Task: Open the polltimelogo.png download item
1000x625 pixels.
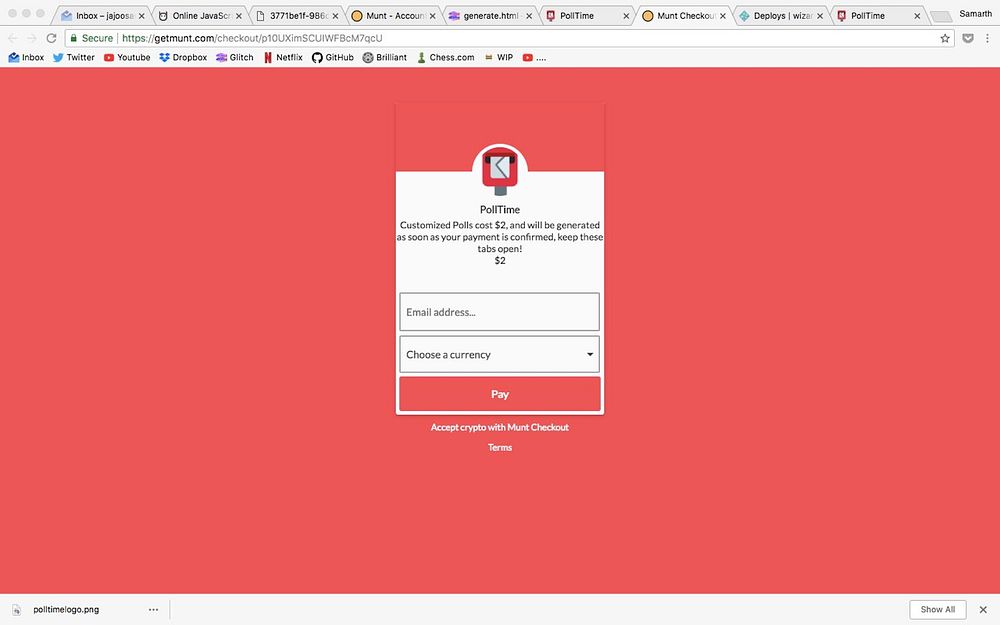Action: point(66,610)
